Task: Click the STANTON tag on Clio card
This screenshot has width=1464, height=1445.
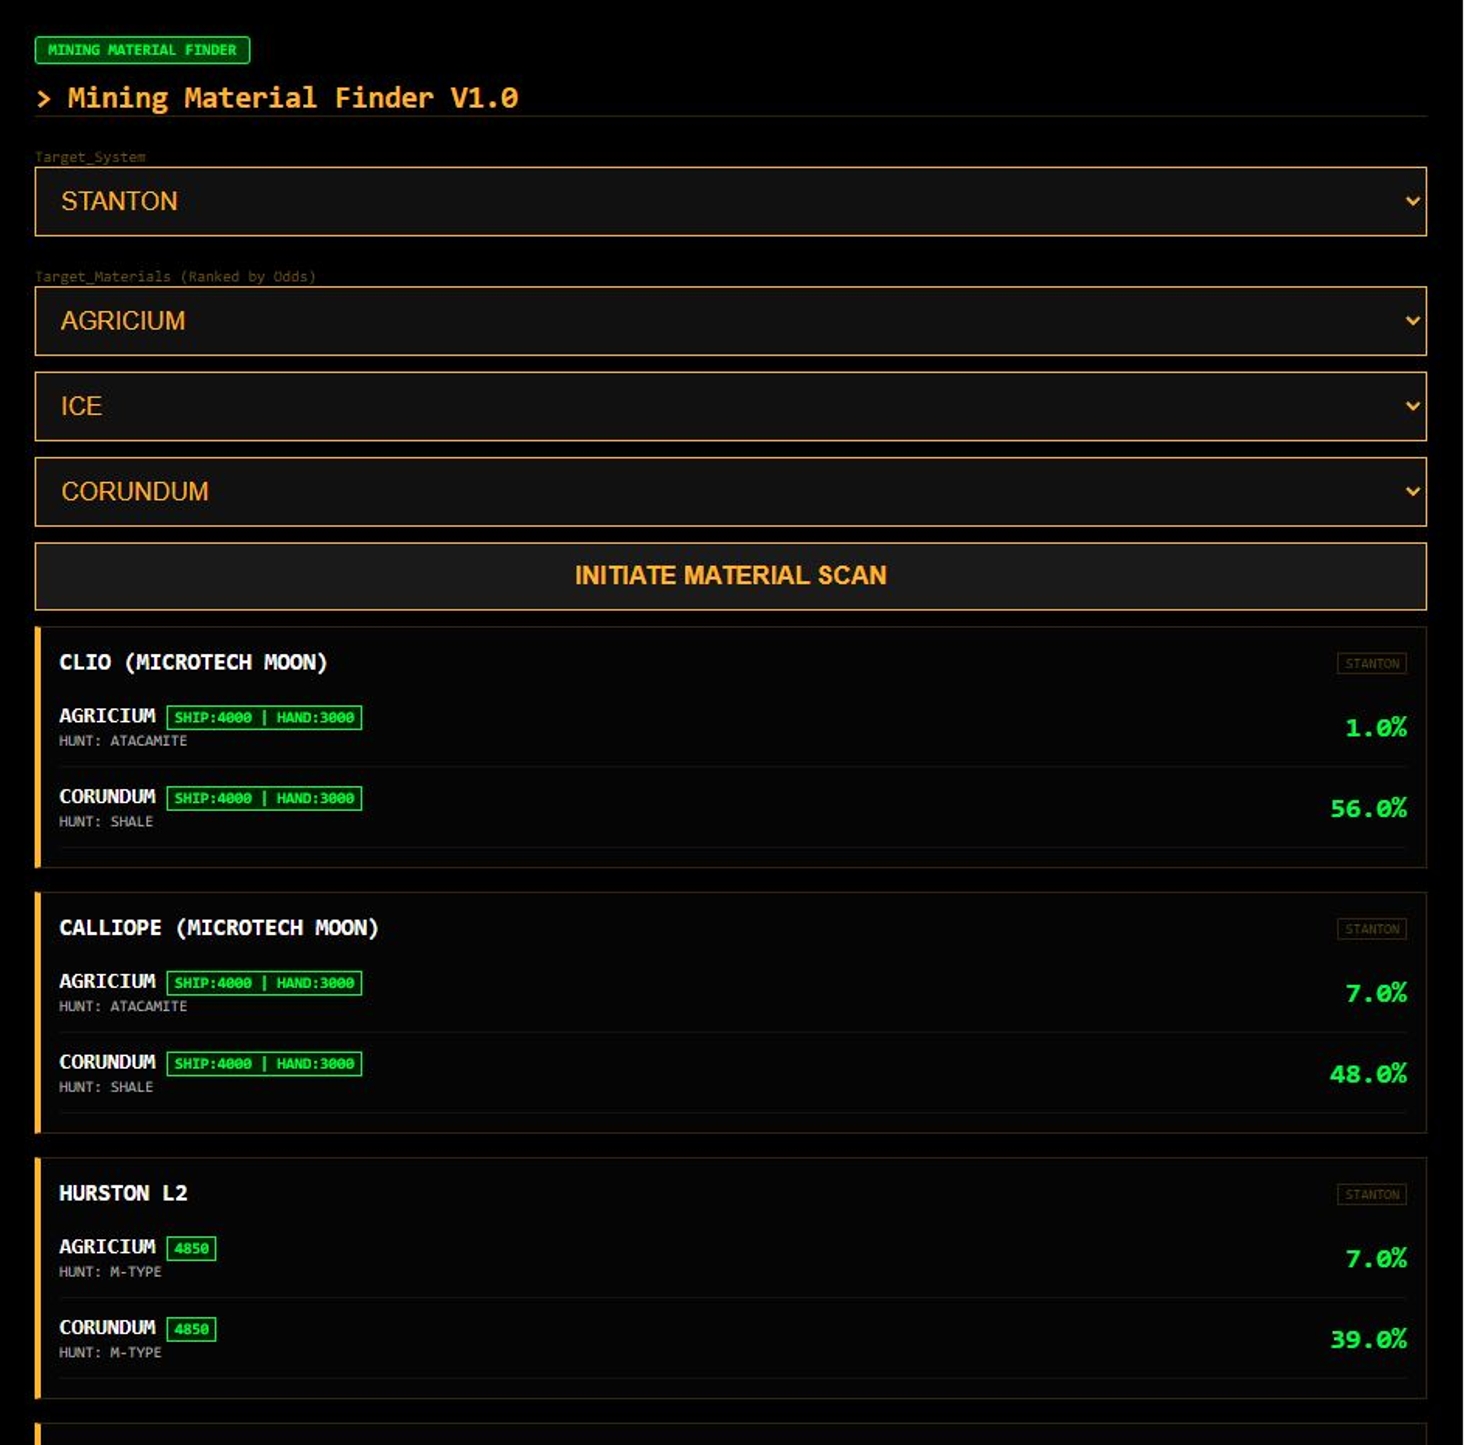Action: (1371, 664)
